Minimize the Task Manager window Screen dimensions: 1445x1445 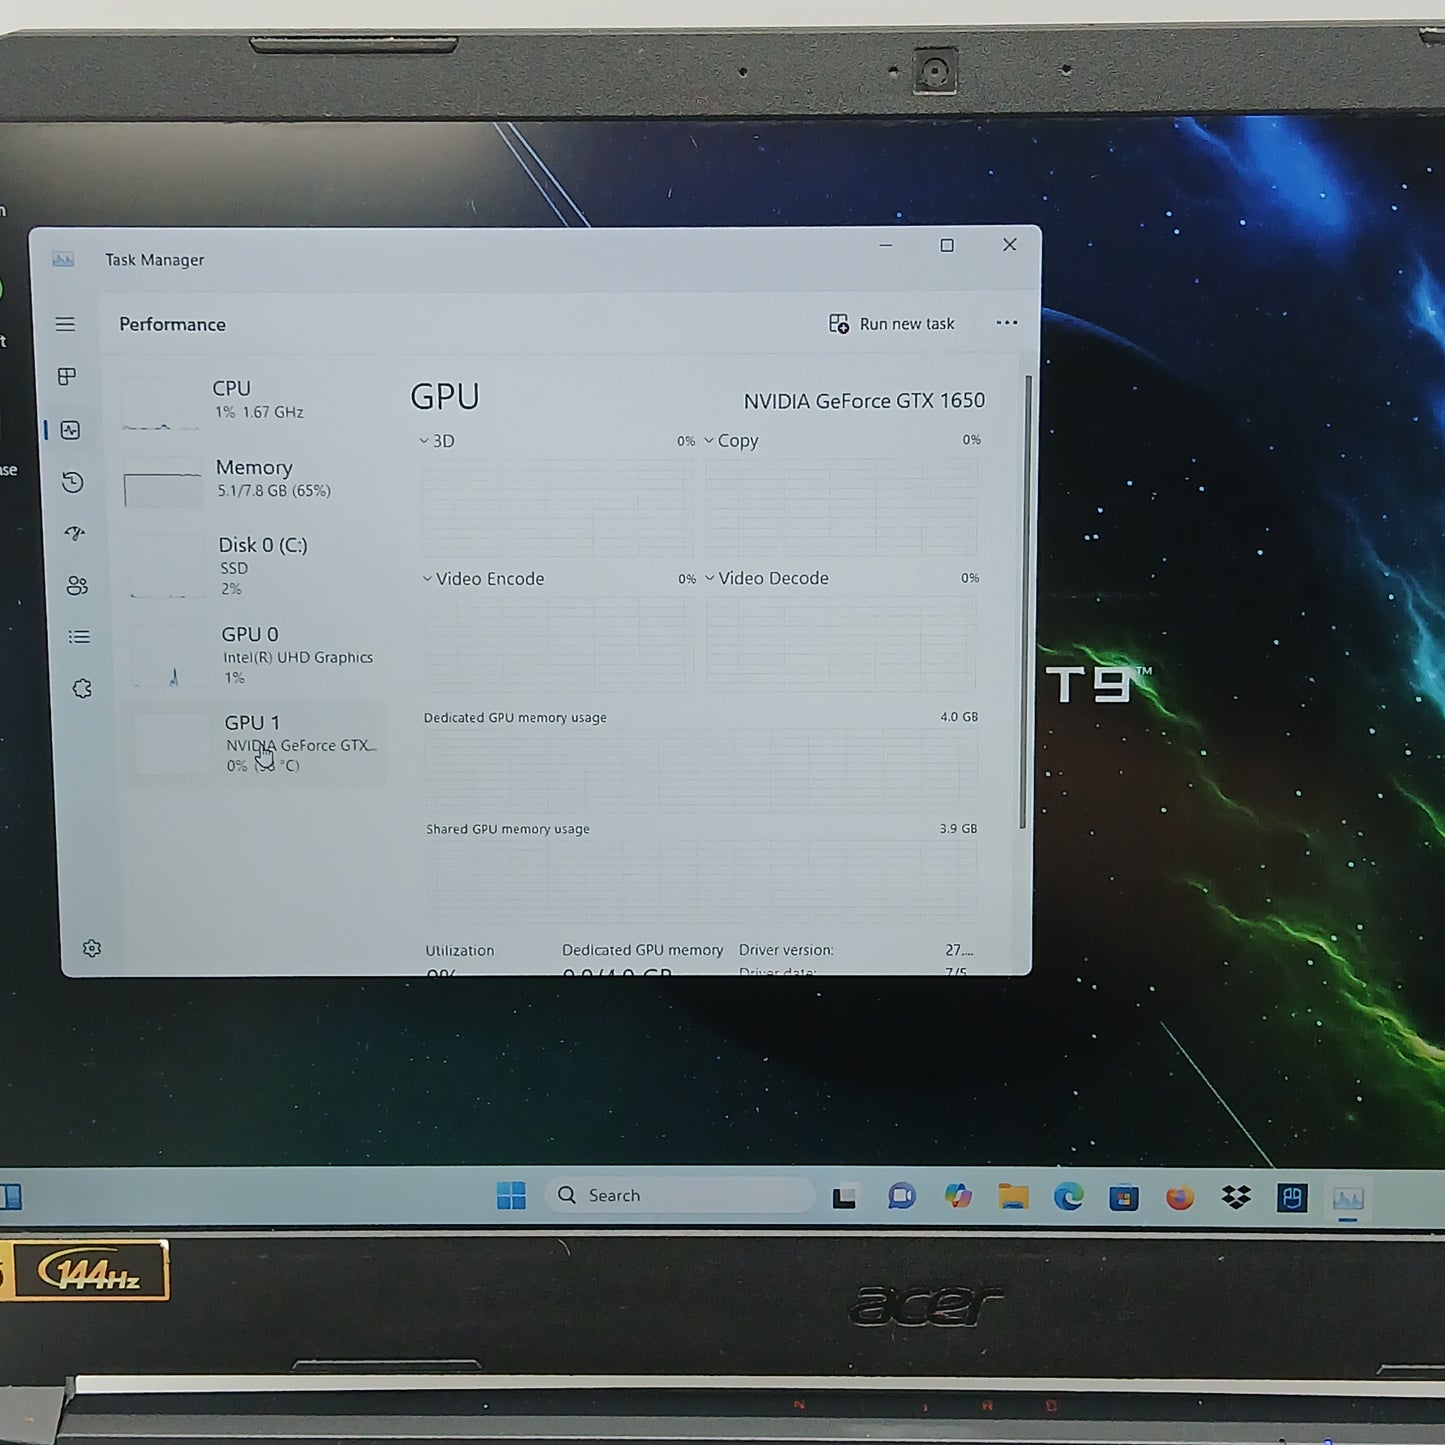point(885,246)
